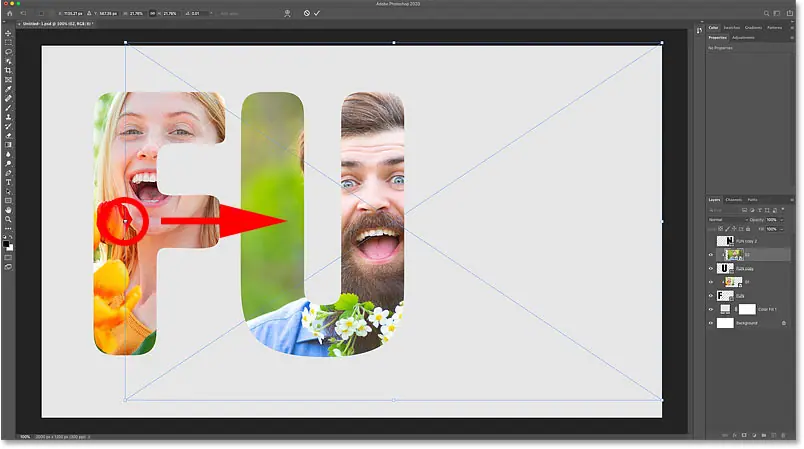
Task: Select the Eyedropper tool
Action: pyautogui.click(x=8, y=90)
